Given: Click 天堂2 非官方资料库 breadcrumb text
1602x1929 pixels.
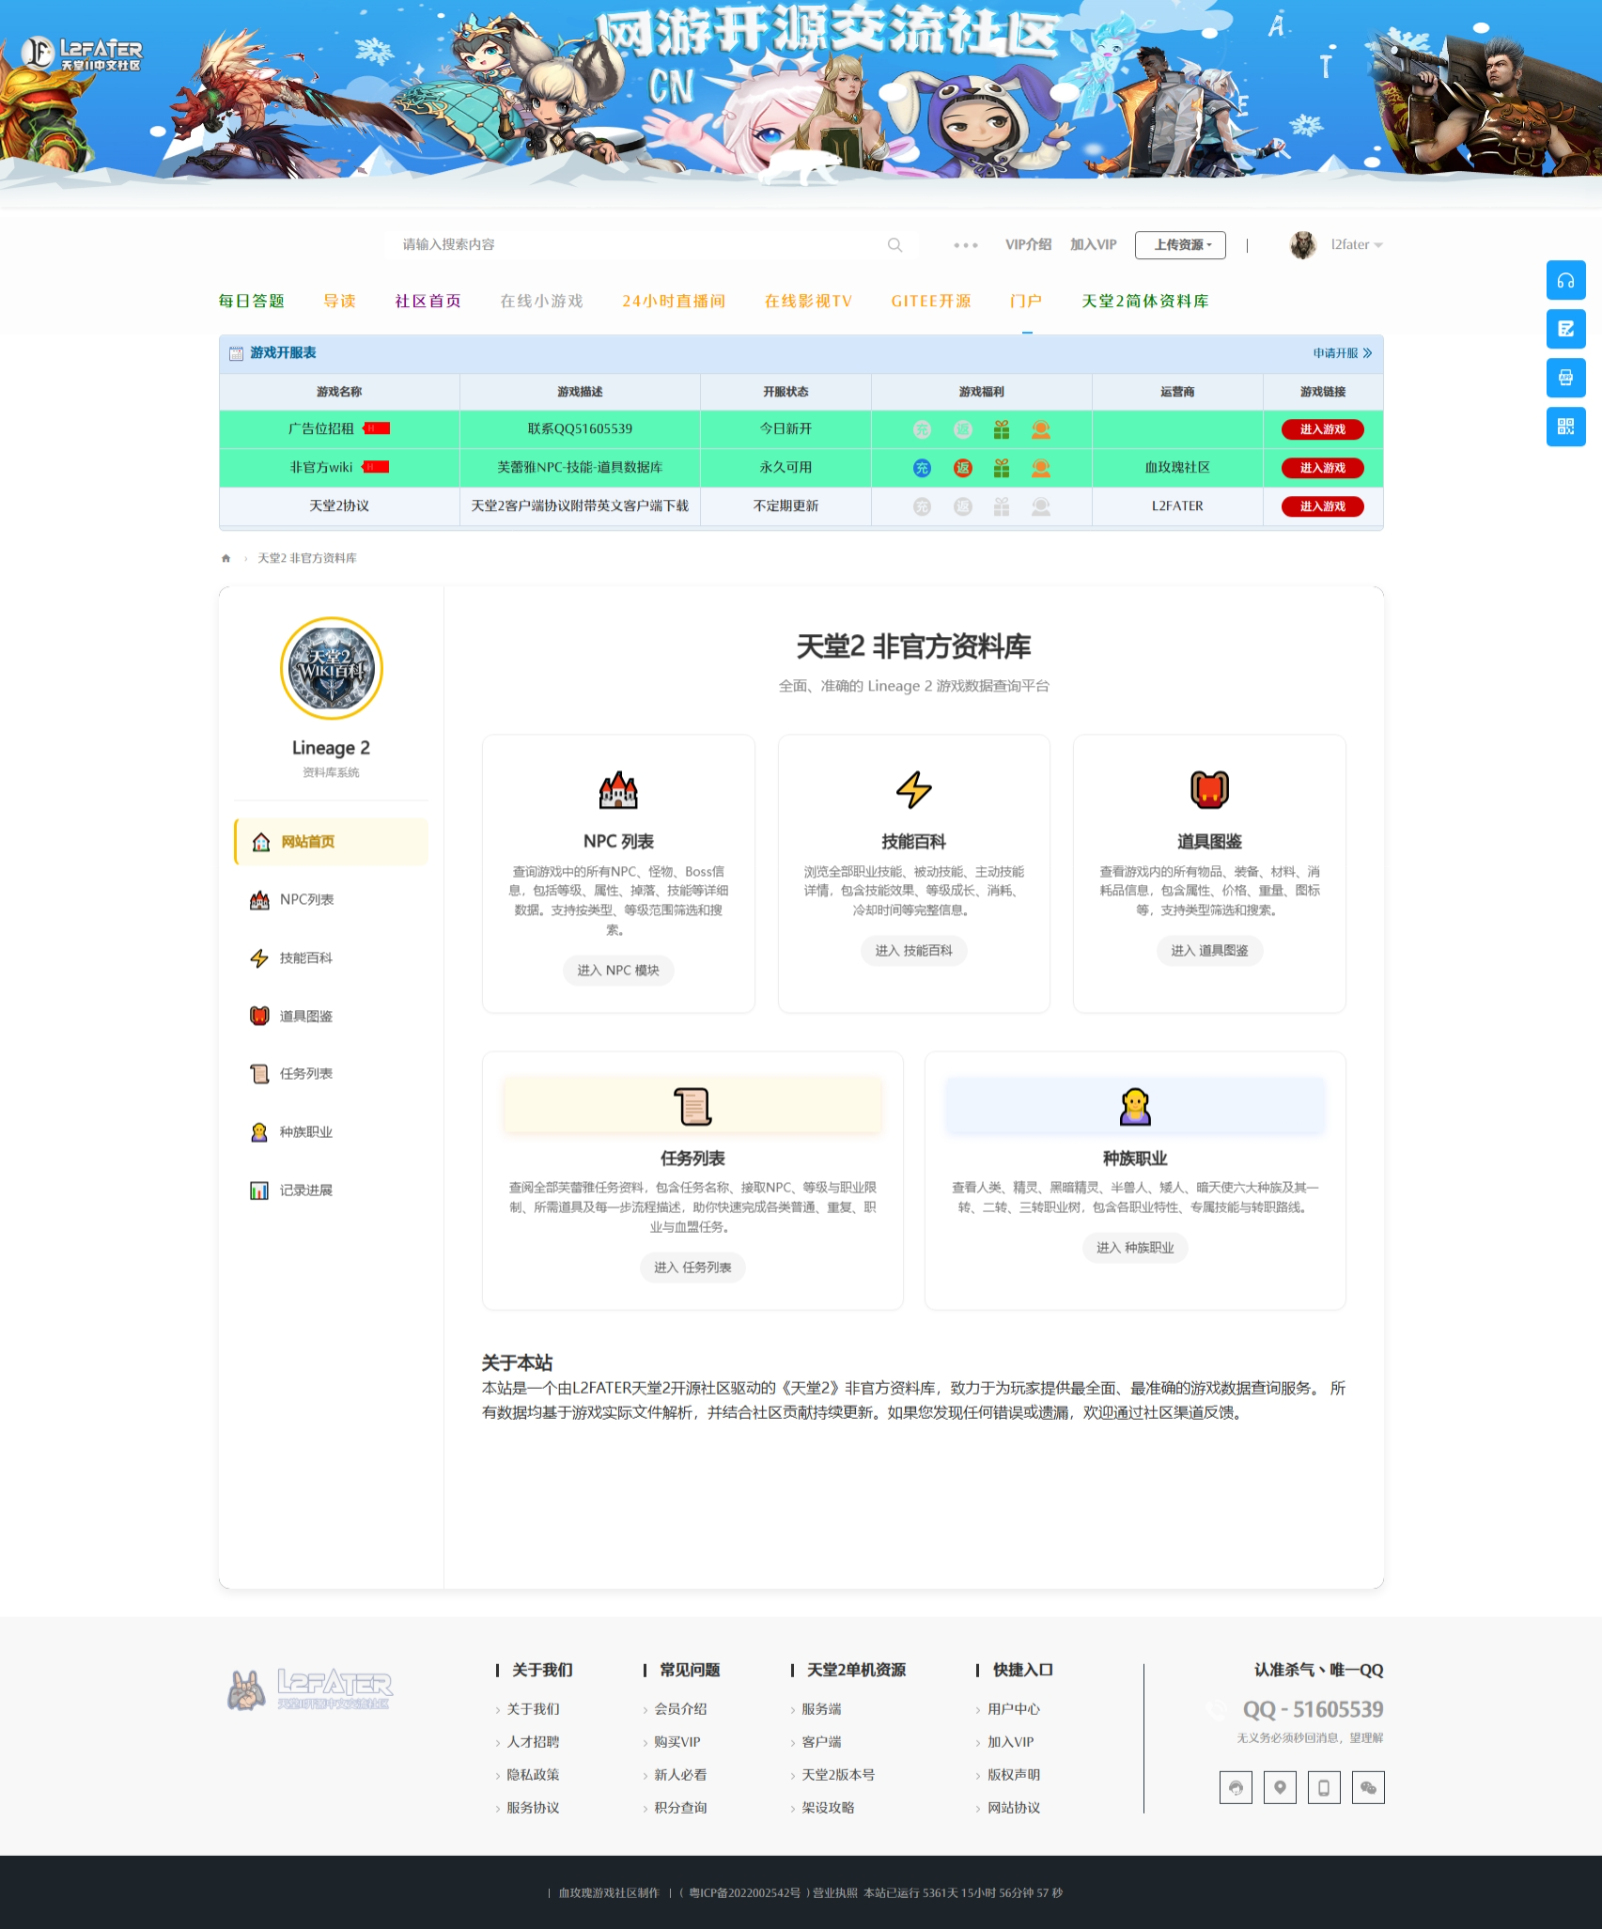Looking at the screenshot, I should coord(307,558).
